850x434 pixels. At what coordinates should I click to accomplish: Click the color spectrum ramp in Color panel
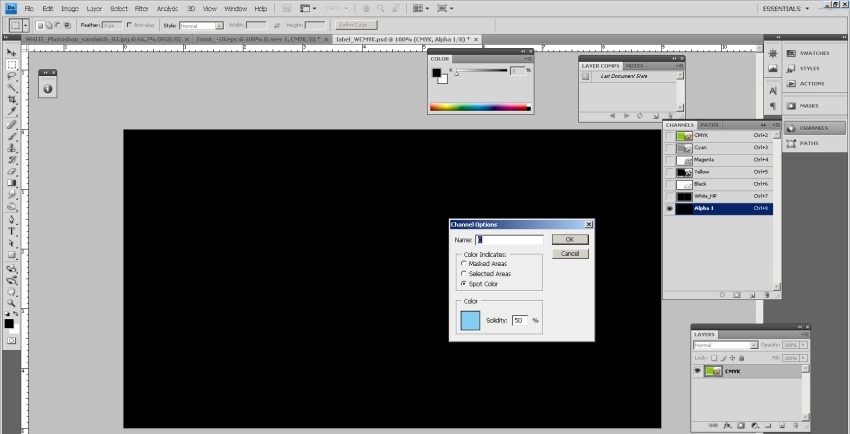tap(480, 107)
